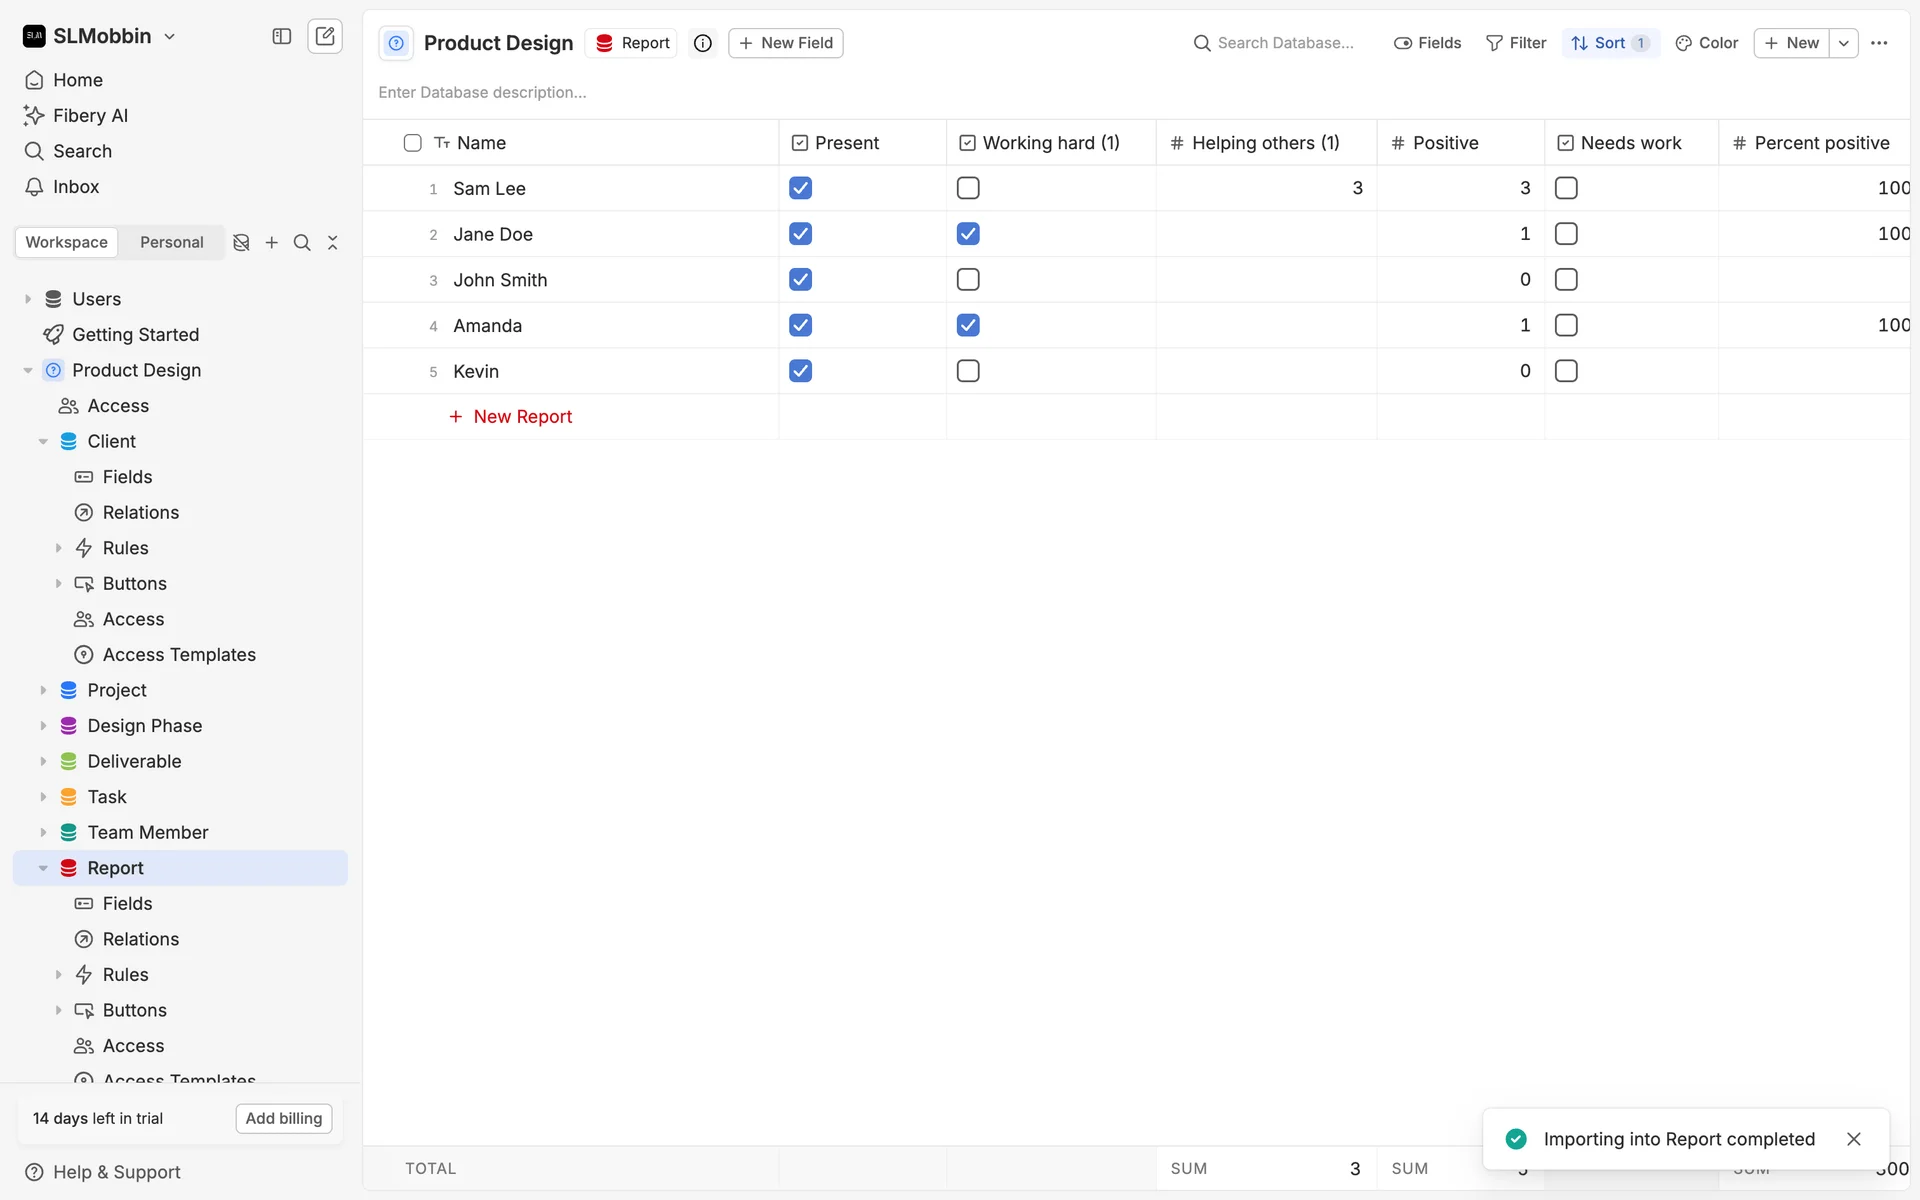Uncheck Present for Sam Lee
The height and width of the screenshot is (1200, 1920).
tap(800, 188)
